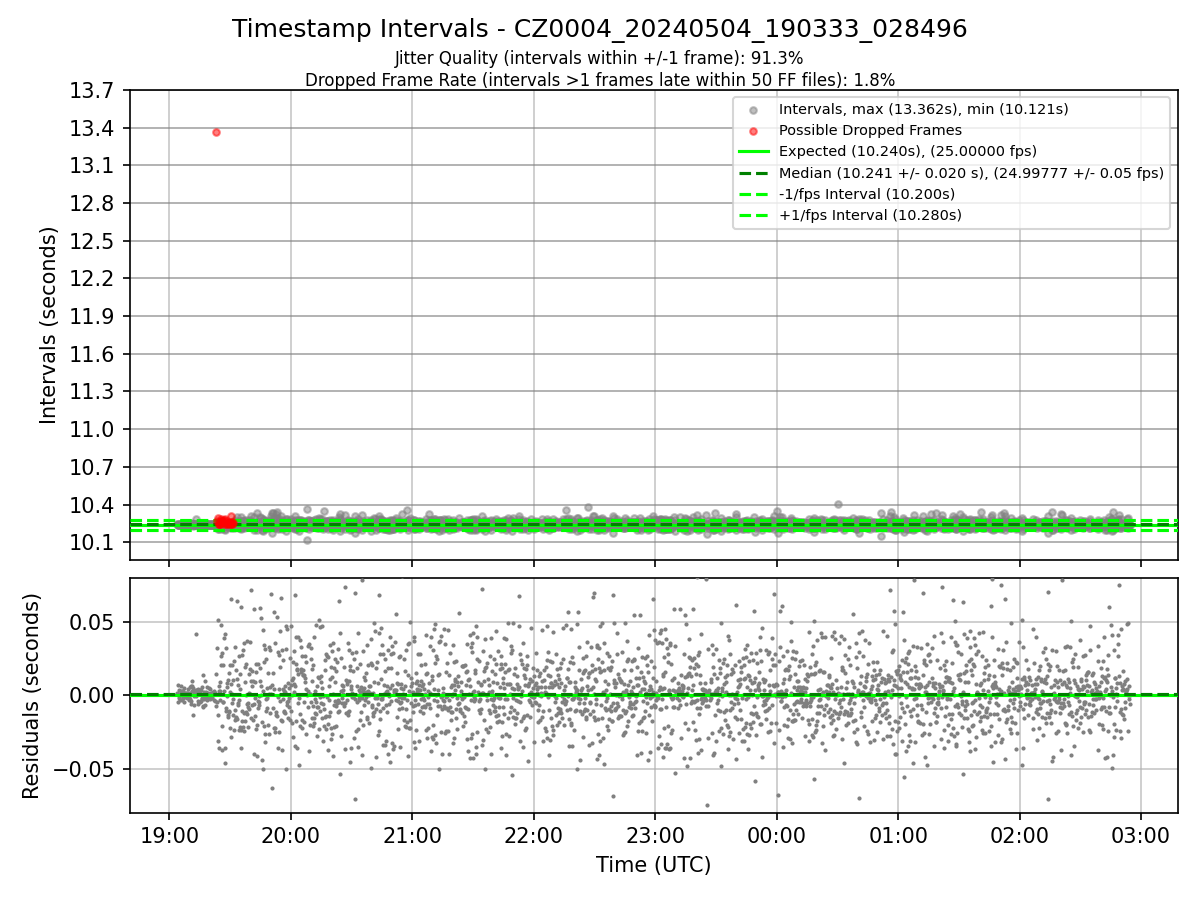This screenshot has width=1200, height=900.
Task: Click the '0.00' residuals tick label
Action: 94,695
